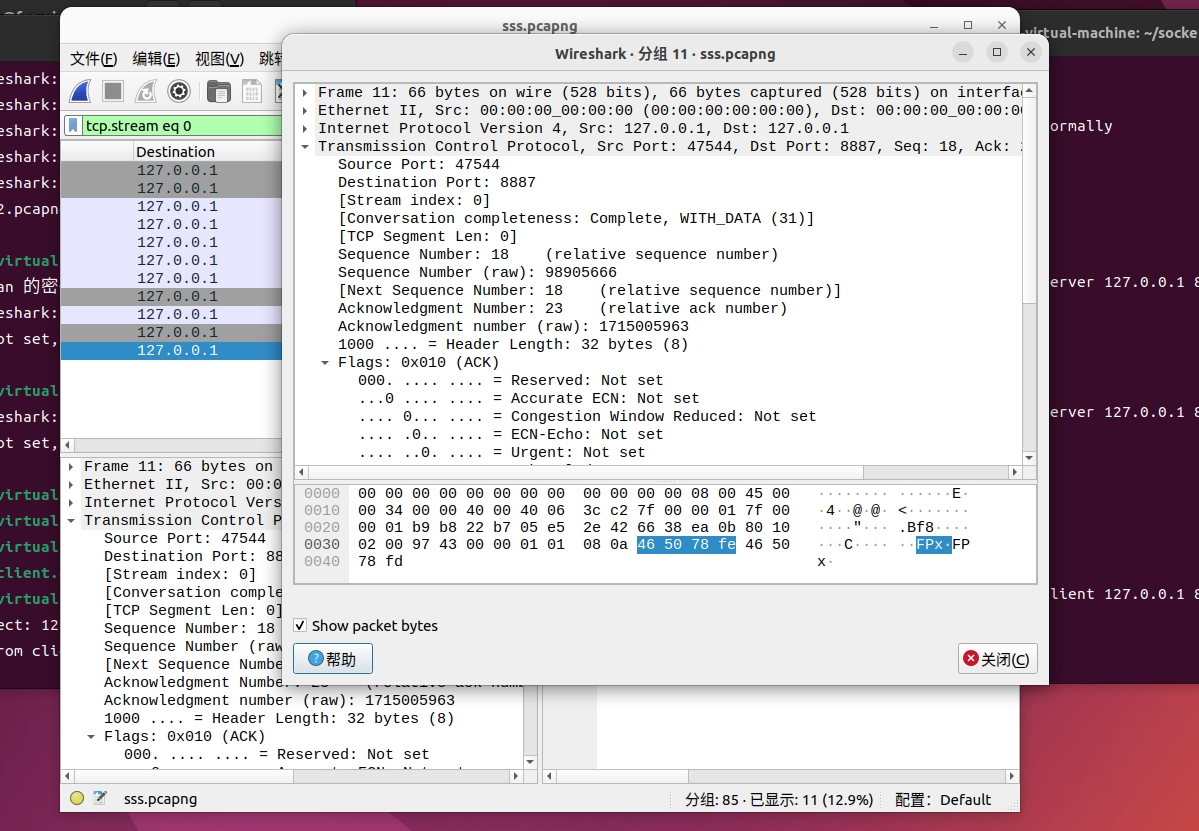Select Header Length: 32 bytes row in dialog

[x=513, y=344]
